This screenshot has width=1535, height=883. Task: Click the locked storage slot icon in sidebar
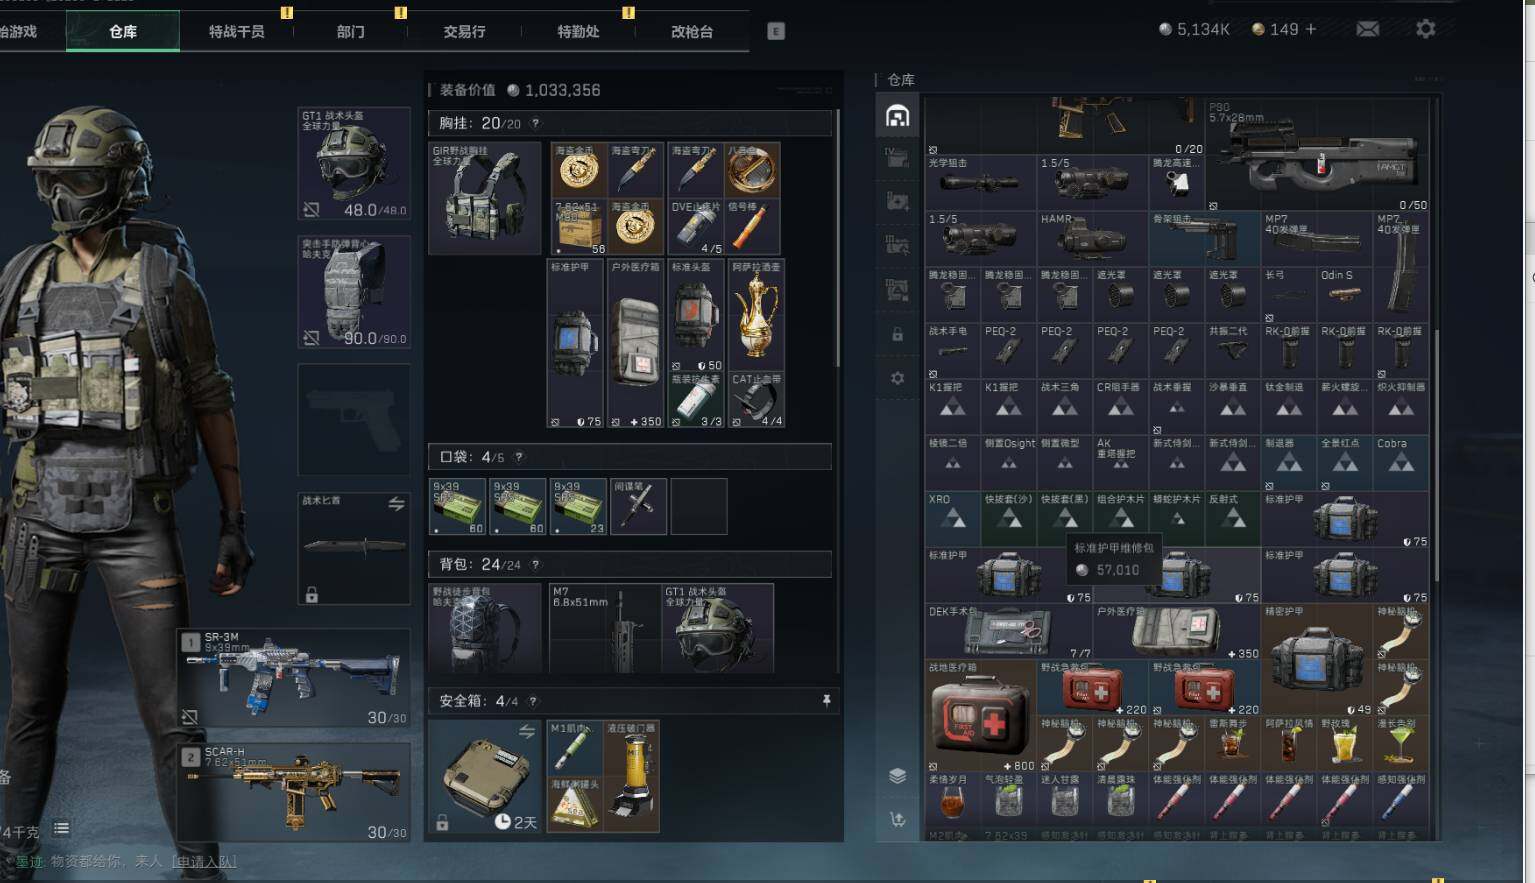(x=897, y=334)
